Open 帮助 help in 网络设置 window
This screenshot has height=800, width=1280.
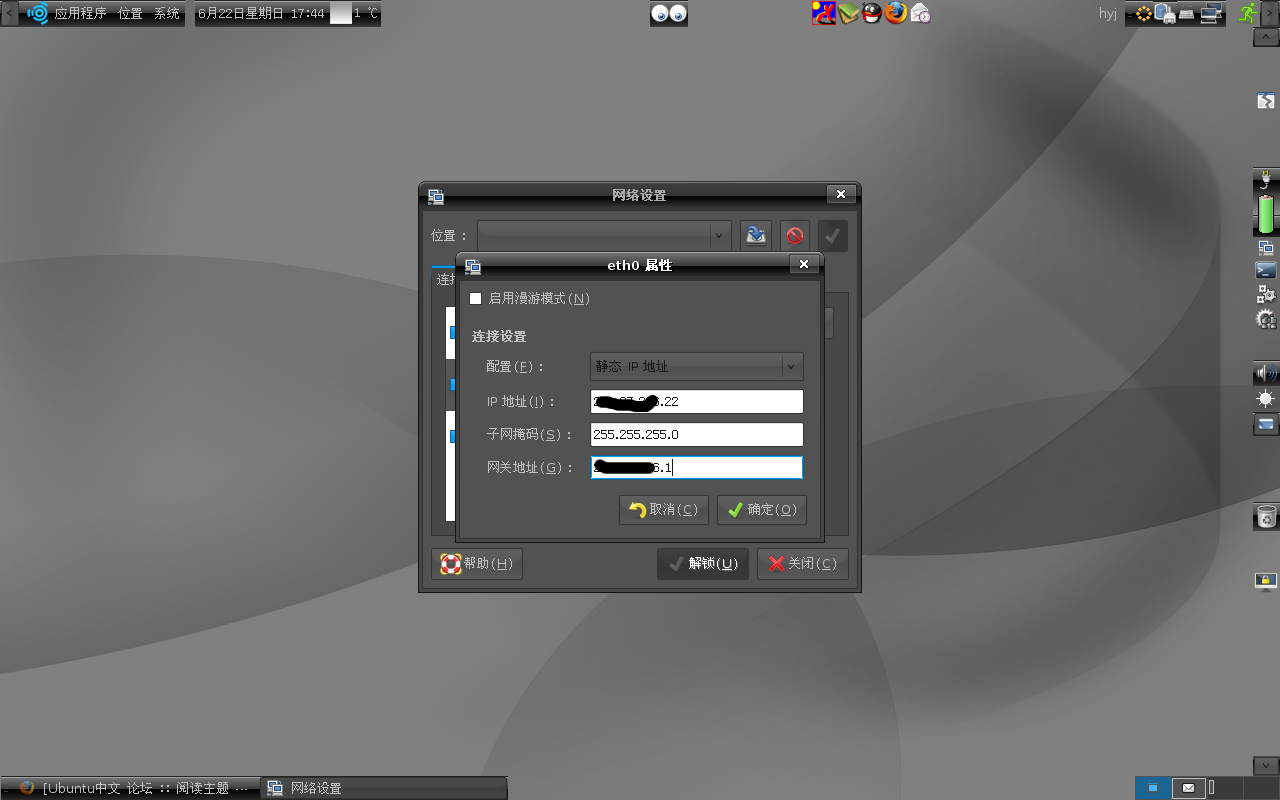click(477, 564)
